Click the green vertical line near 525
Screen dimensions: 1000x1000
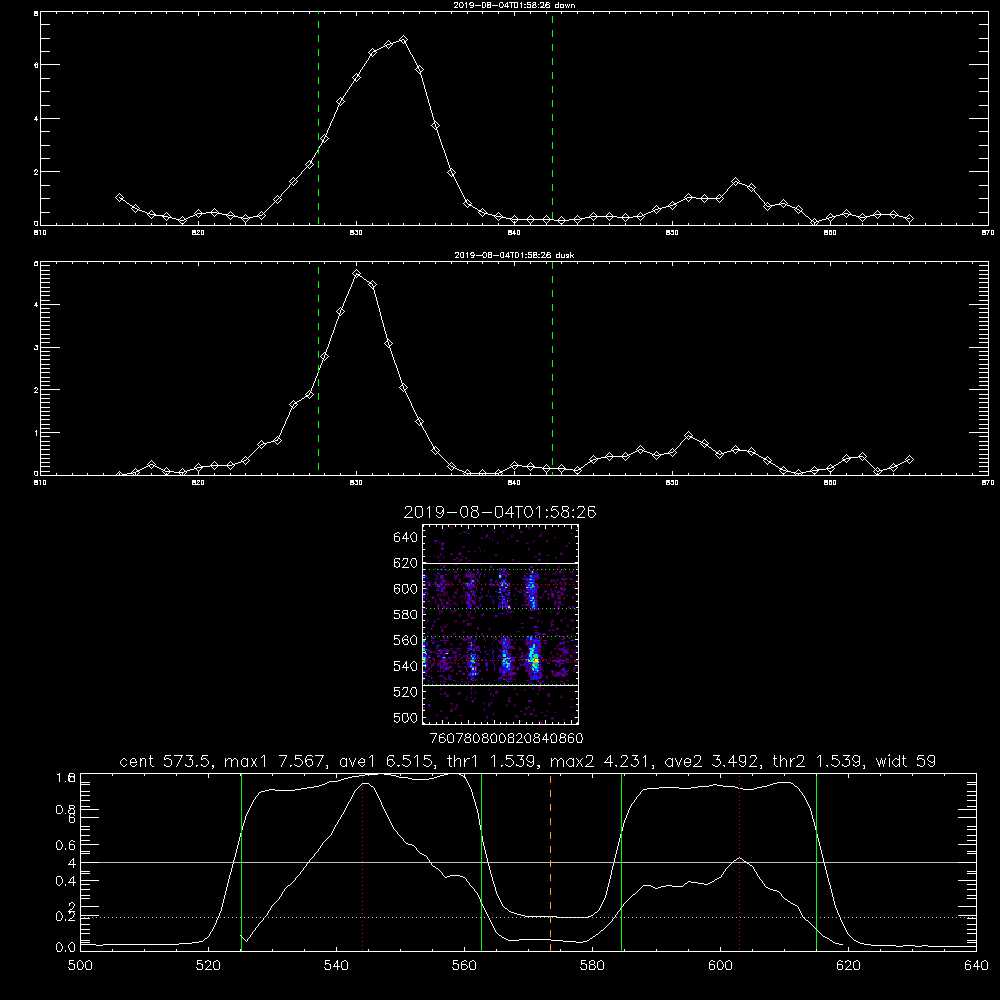click(241, 861)
